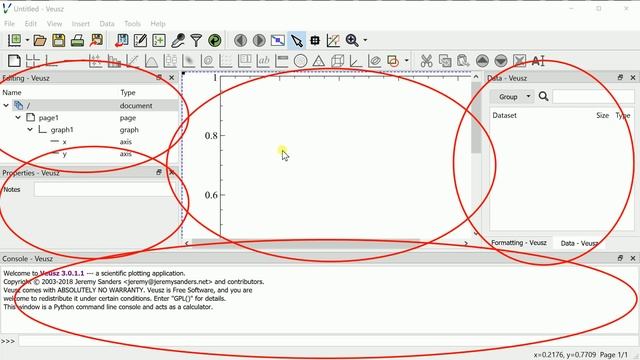Toggle the Zoom graph axes tool
Screen dimensions: 640x360
point(333,40)
